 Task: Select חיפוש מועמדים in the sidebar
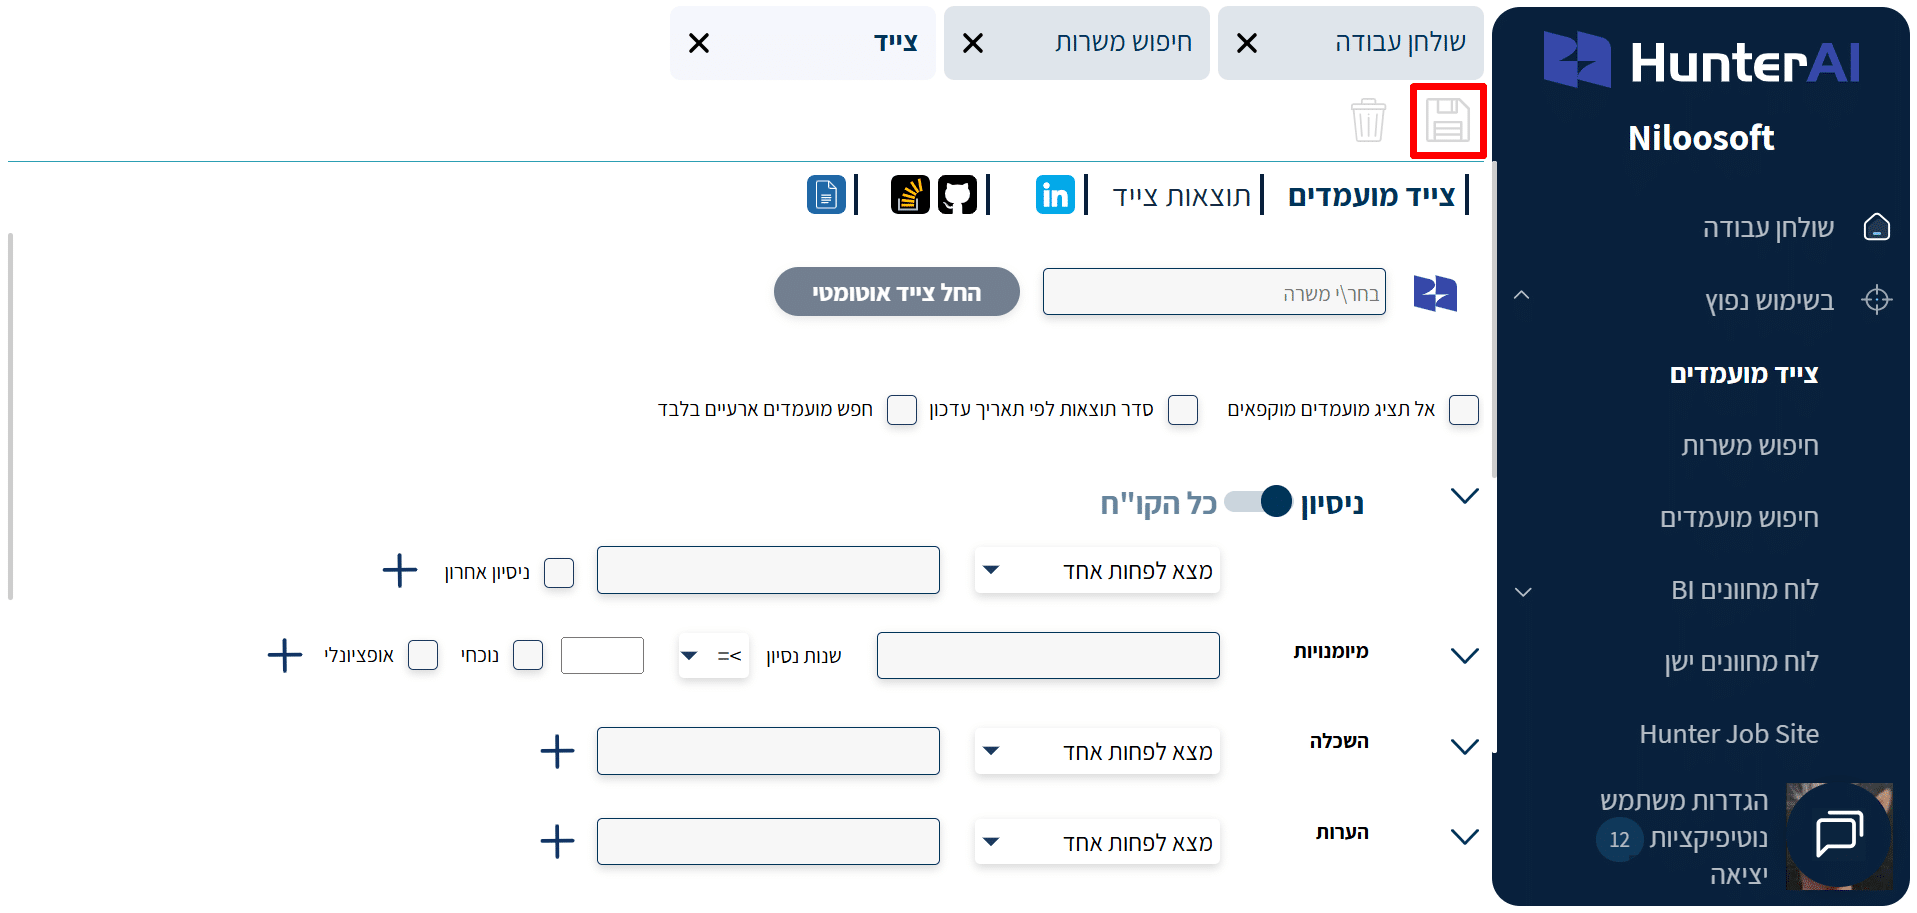click(1738, 518)
